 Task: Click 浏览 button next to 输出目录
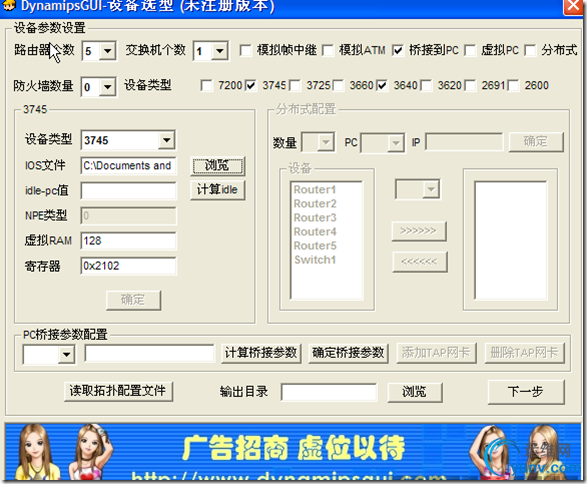pos(415,392)
